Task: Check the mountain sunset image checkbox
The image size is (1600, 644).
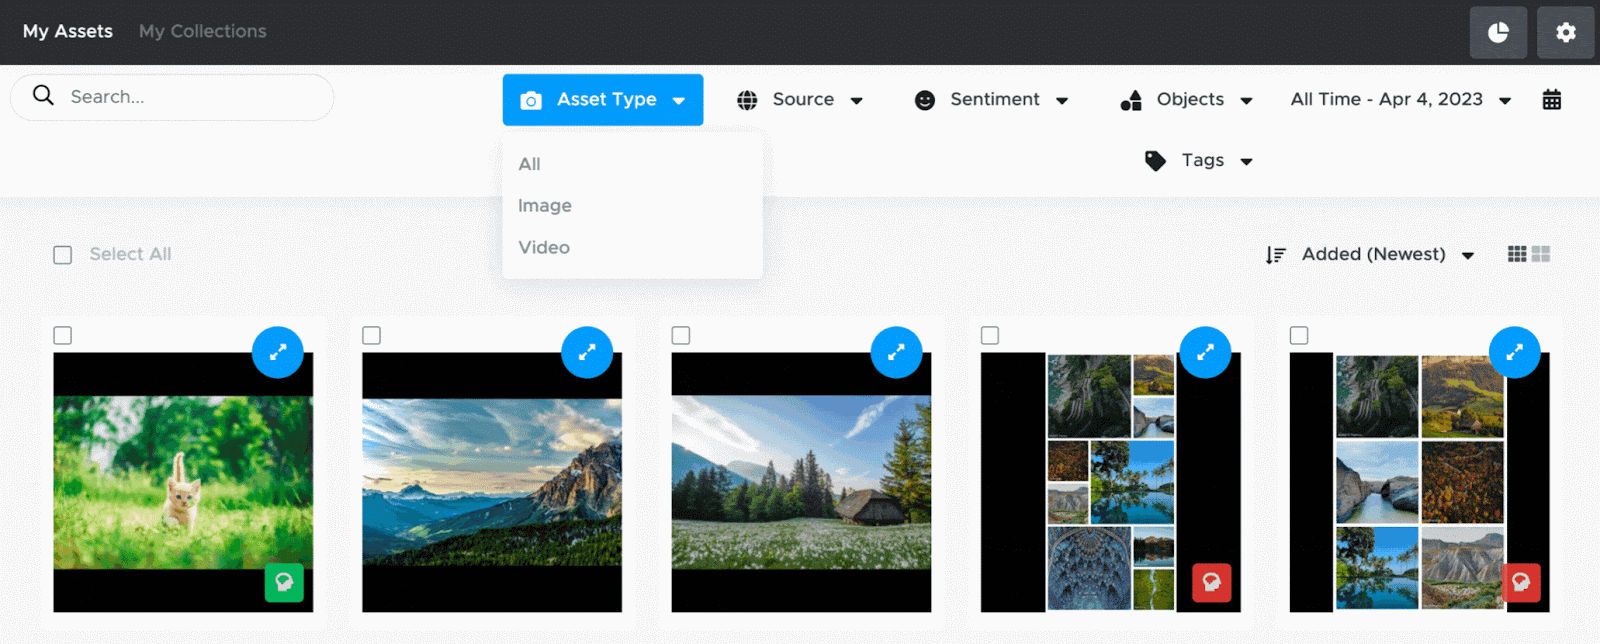Action: (371, 335)
